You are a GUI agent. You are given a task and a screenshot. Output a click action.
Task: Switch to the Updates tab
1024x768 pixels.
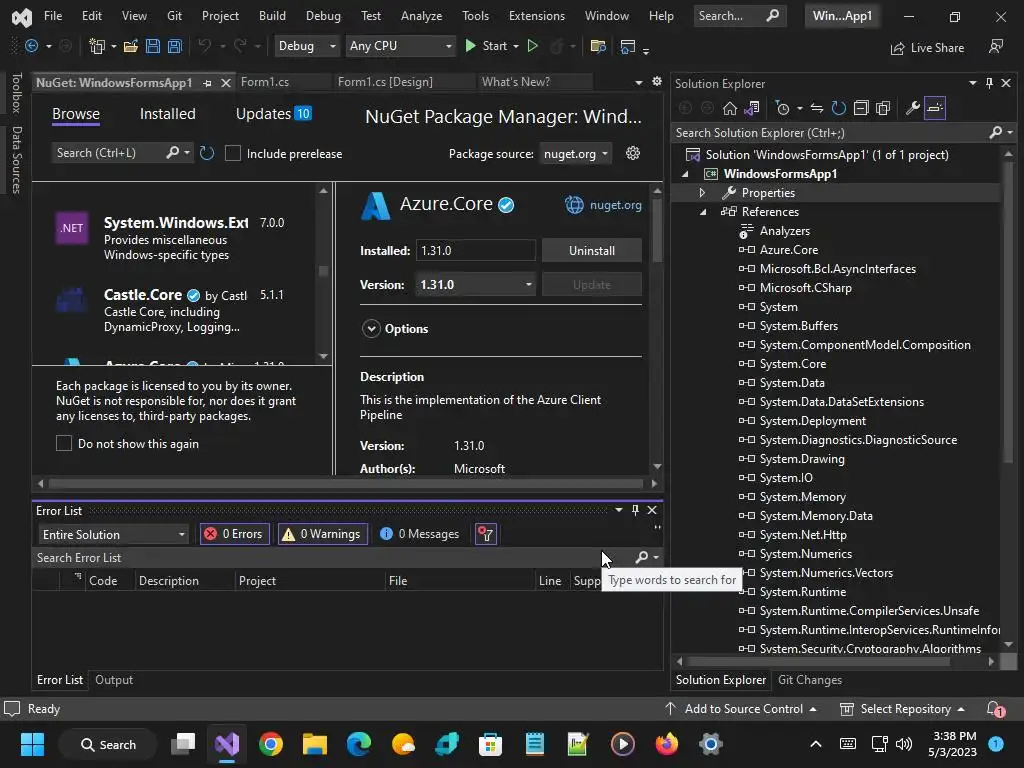pyautogui.click(x=273, y=114)
